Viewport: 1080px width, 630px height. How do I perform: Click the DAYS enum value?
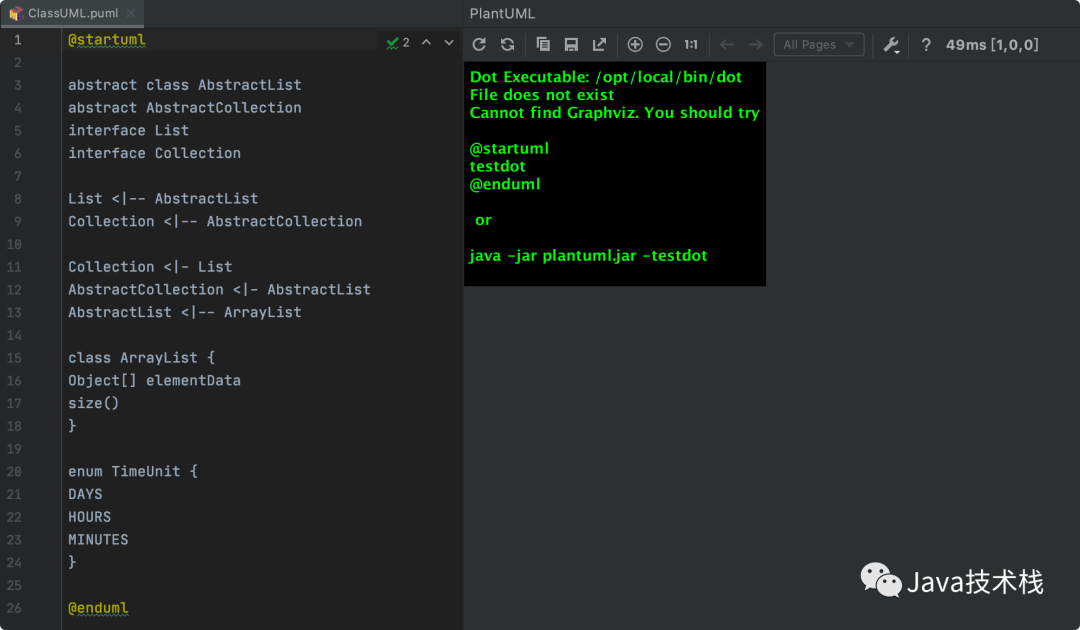(85, 494)
